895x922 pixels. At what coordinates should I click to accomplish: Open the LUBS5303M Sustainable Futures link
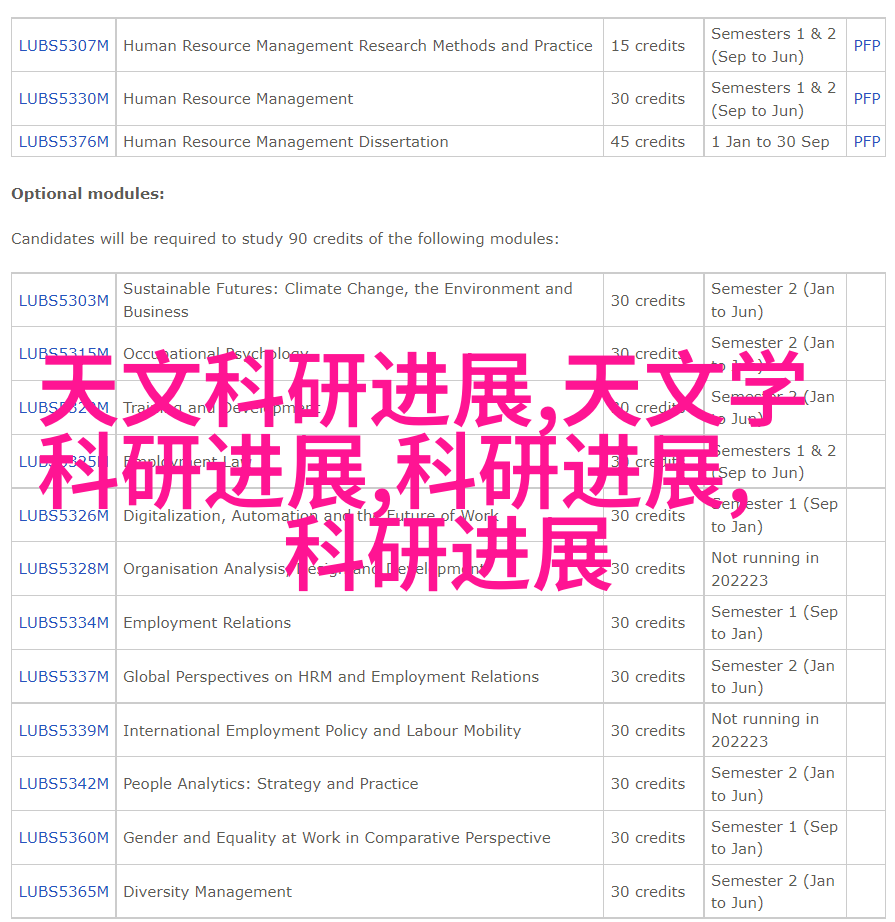point(63,300)
